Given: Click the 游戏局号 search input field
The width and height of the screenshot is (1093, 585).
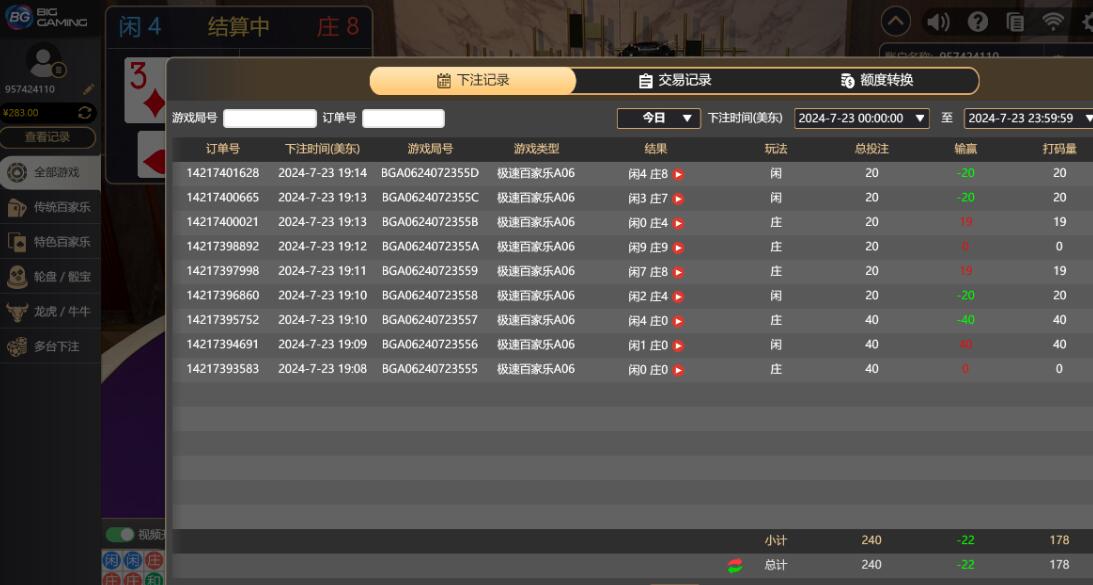Looking at the screenshot, I should pyautogui.click(x=269, y=118).
